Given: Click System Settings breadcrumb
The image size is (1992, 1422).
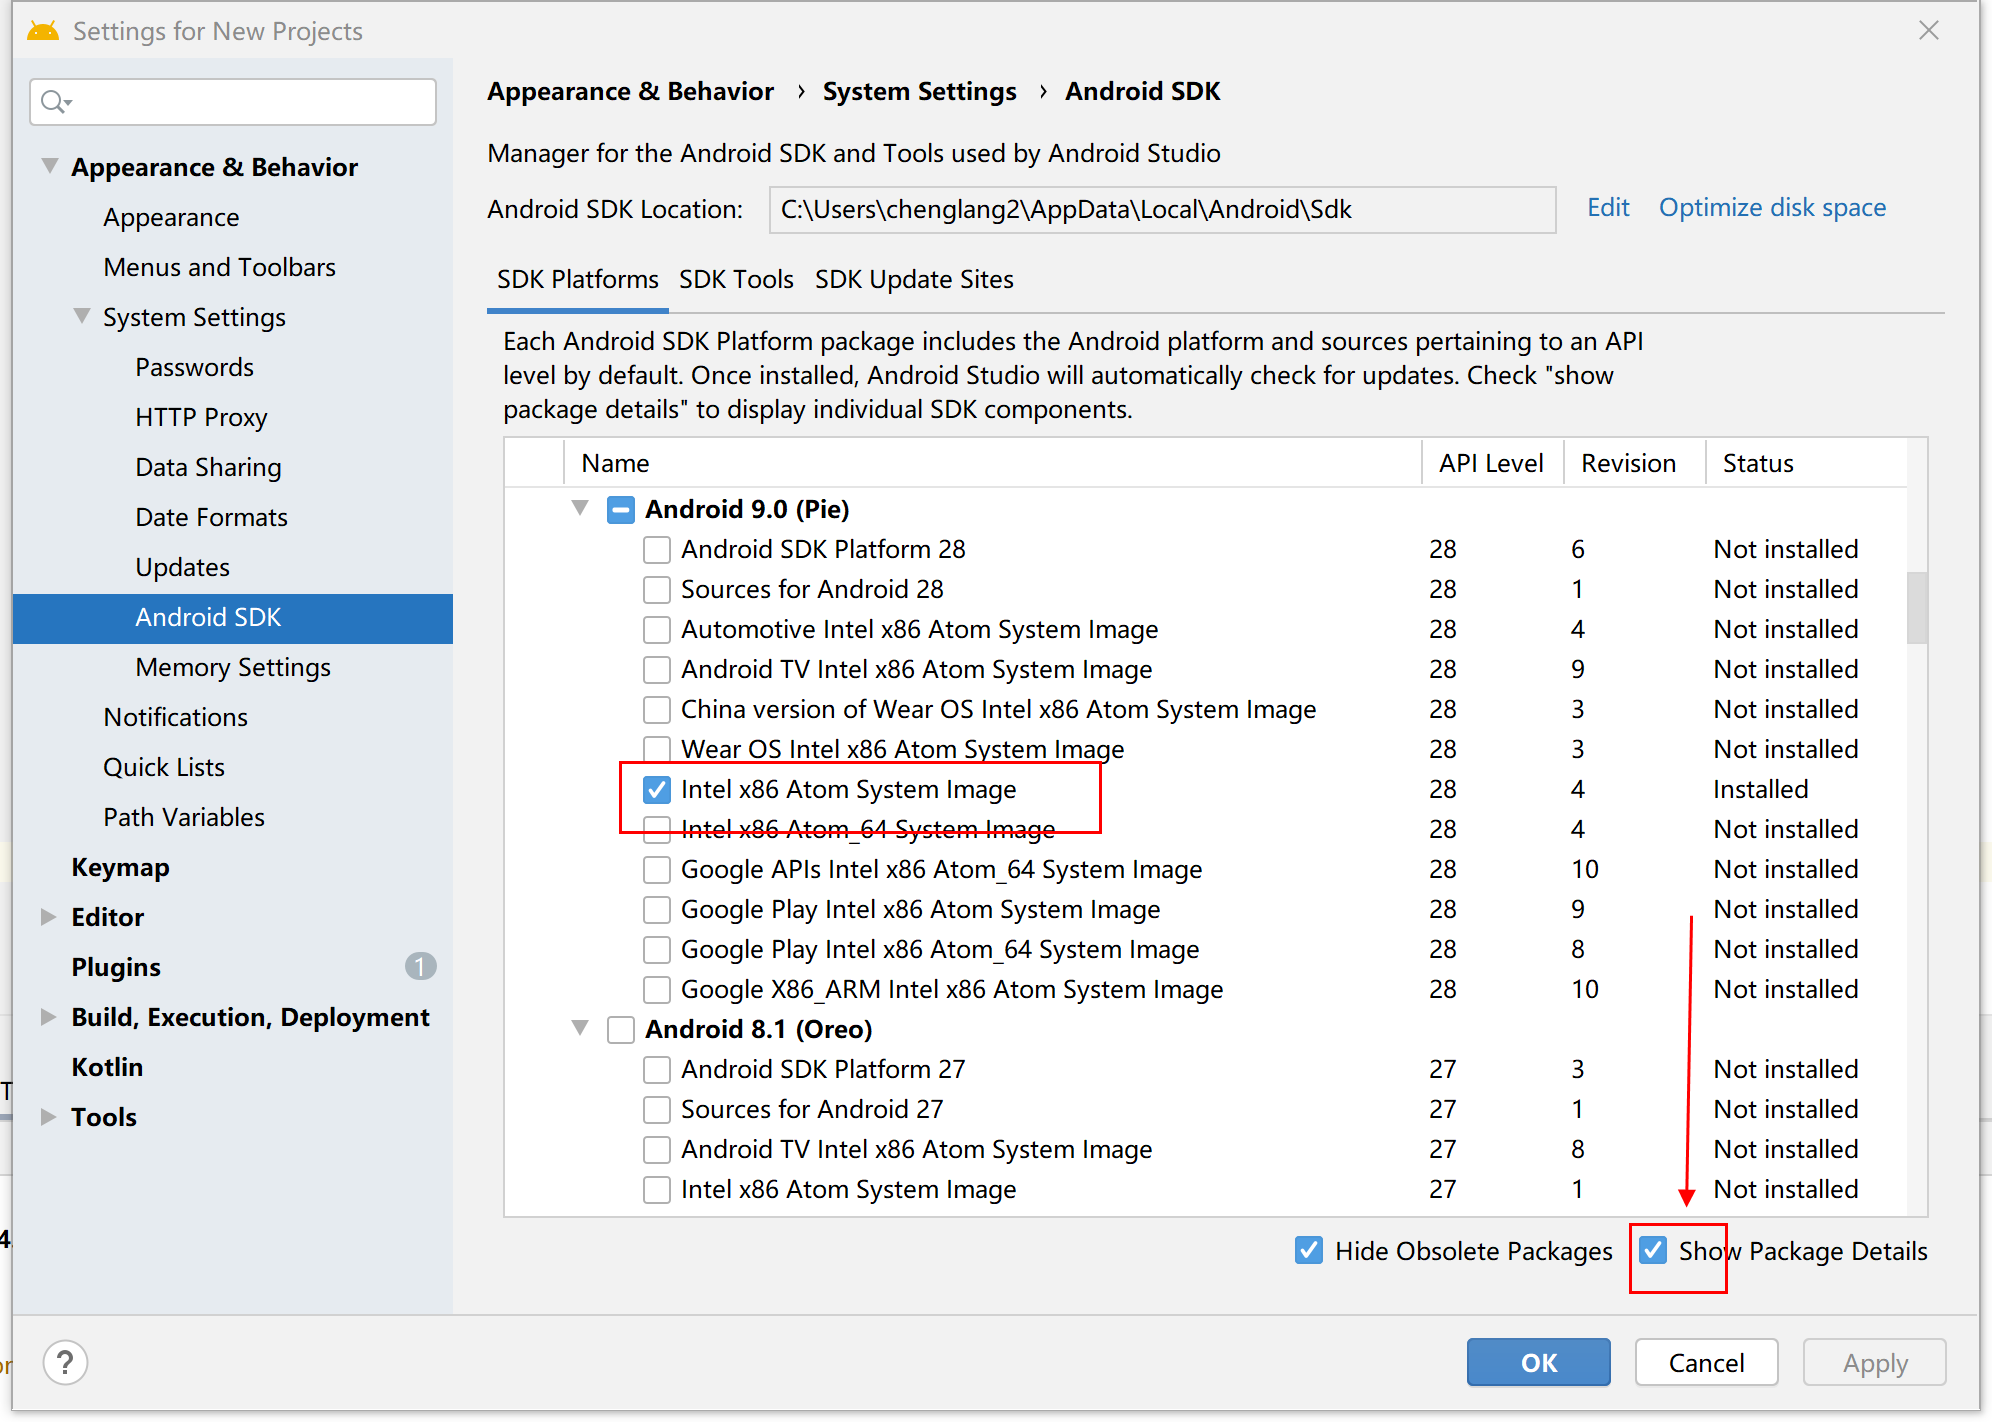Looking at the screenshot, I should click(x=919, y=91).
